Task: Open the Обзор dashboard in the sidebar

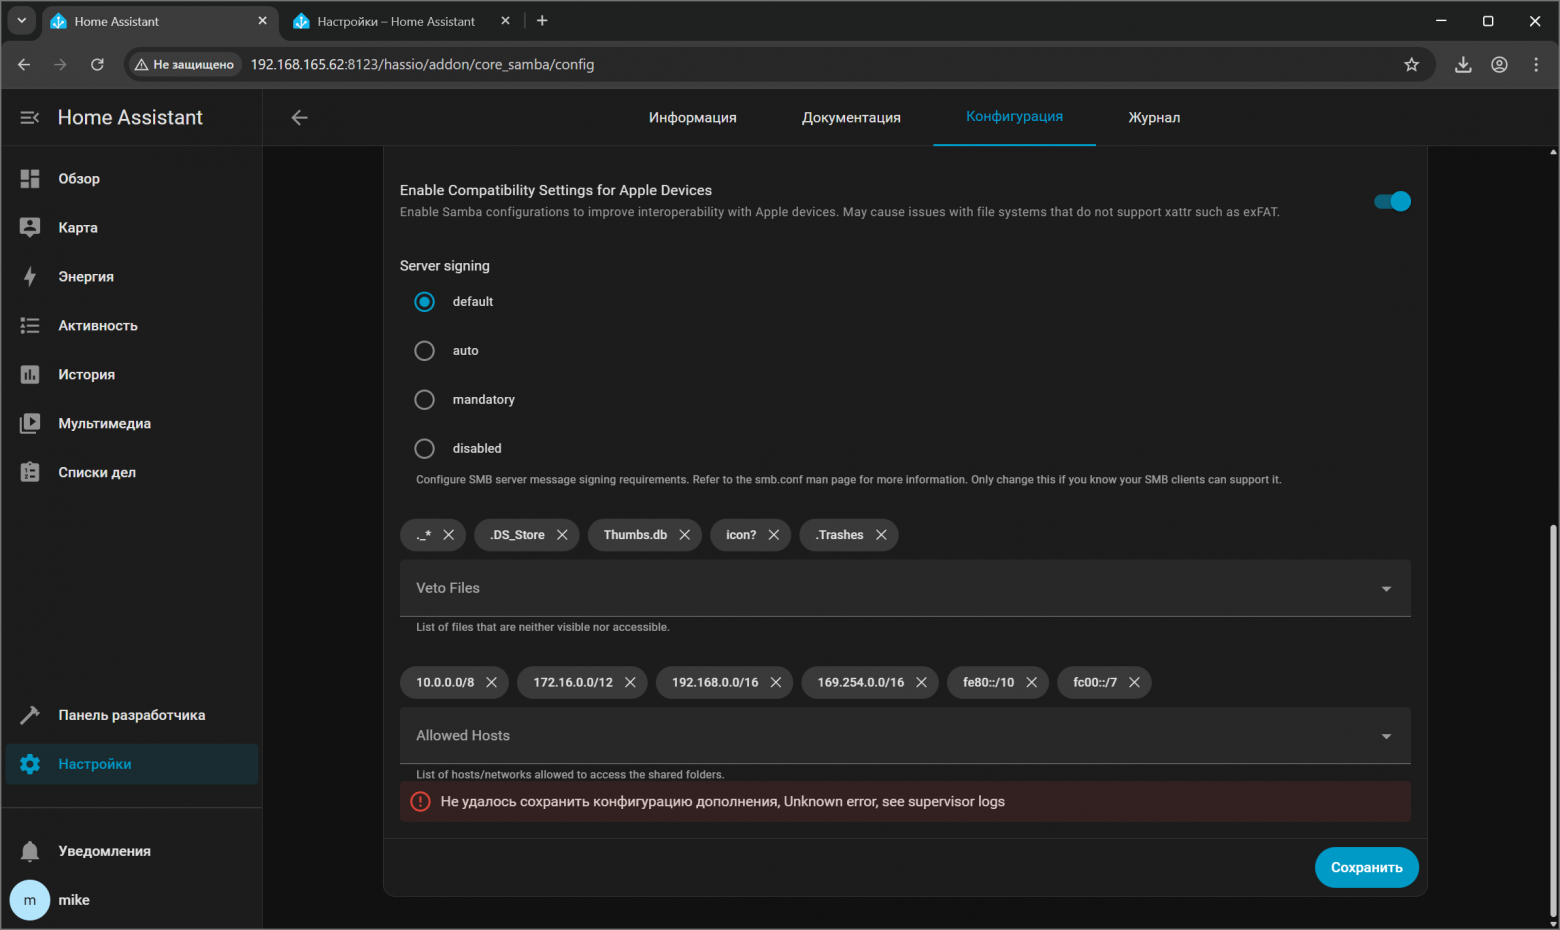Action: click(x=80, y=178)
